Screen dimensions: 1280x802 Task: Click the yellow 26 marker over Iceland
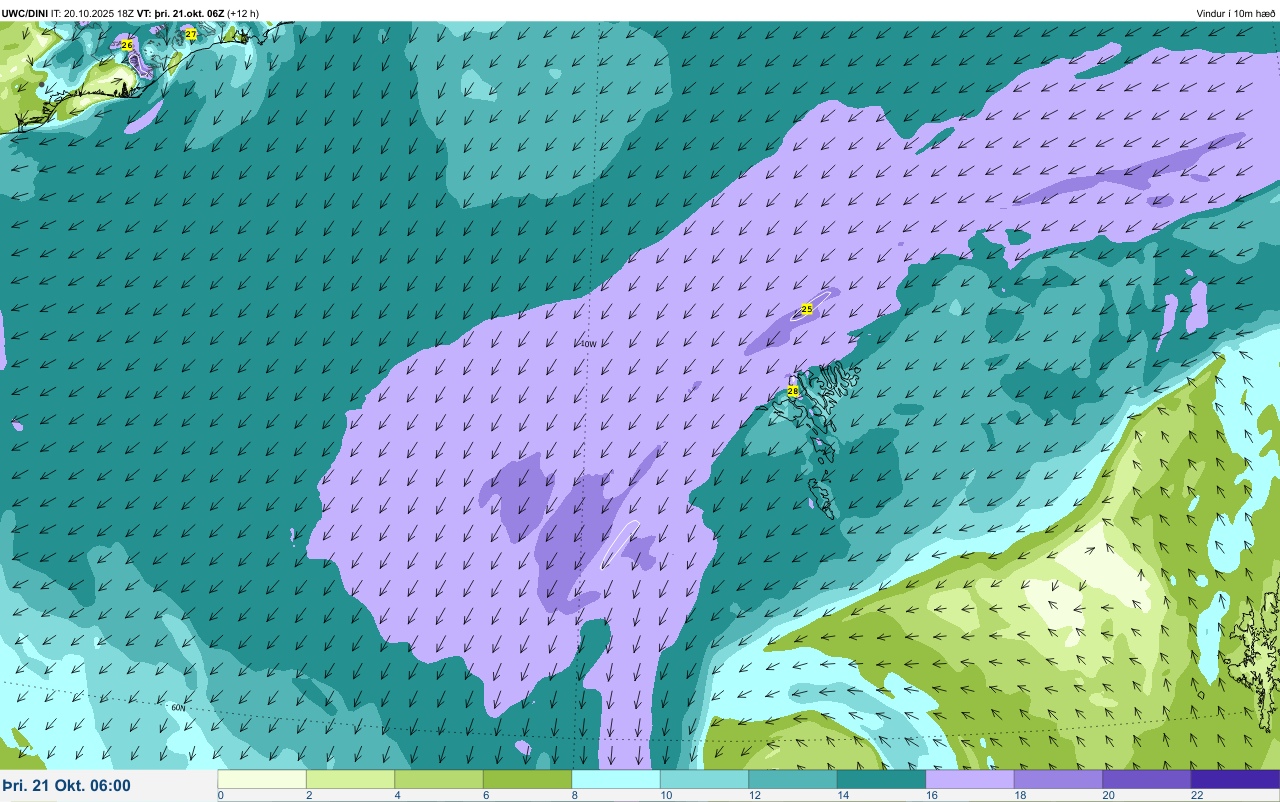click(x=127, y=45)
